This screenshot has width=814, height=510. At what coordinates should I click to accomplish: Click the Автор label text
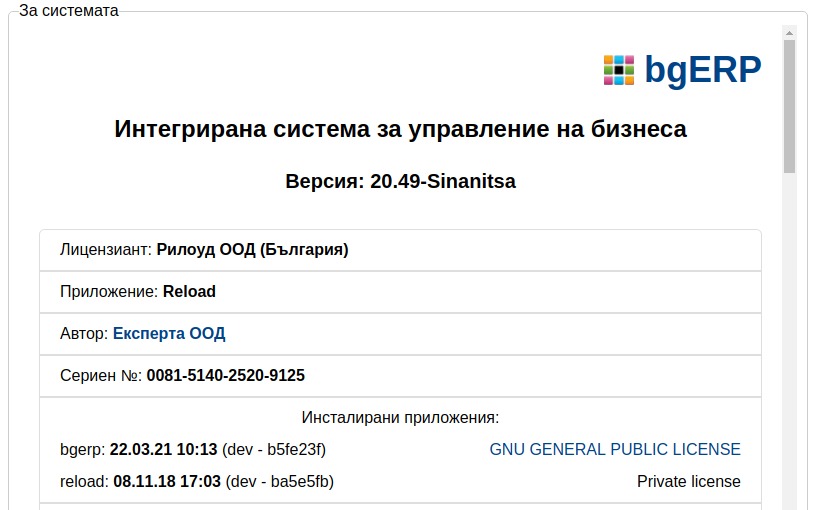coord(84,333)
